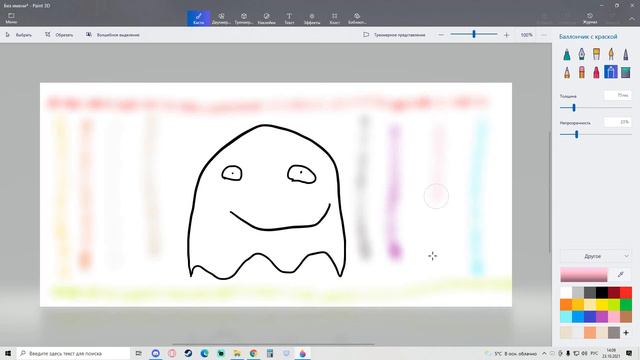The width and height of the screenshot is (640, 360).
Task: Select the Pencil tool
Action: 567,73
